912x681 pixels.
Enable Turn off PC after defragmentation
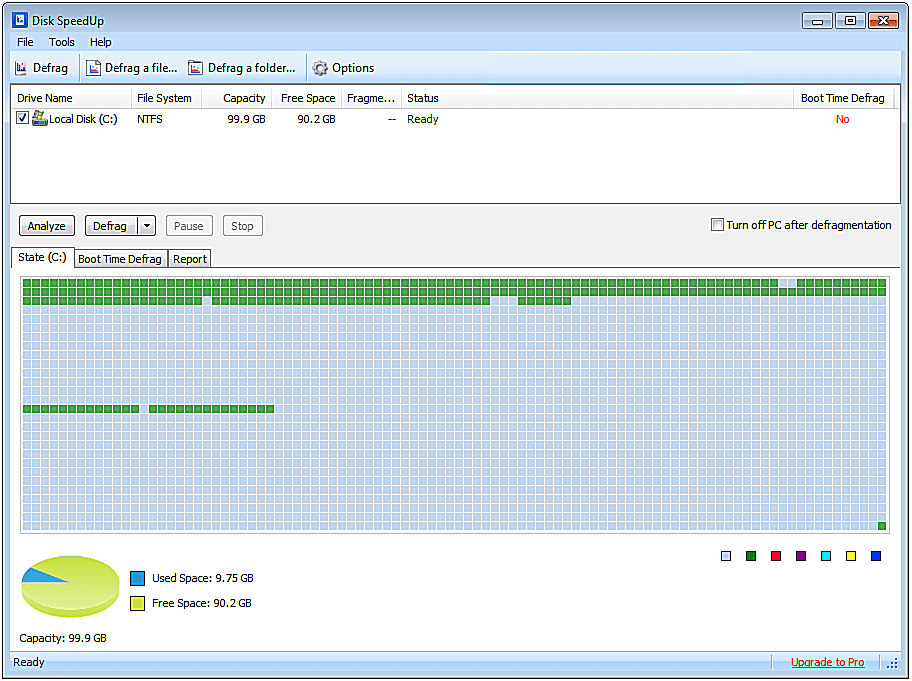pyautogui.click(x=717, y=225)
